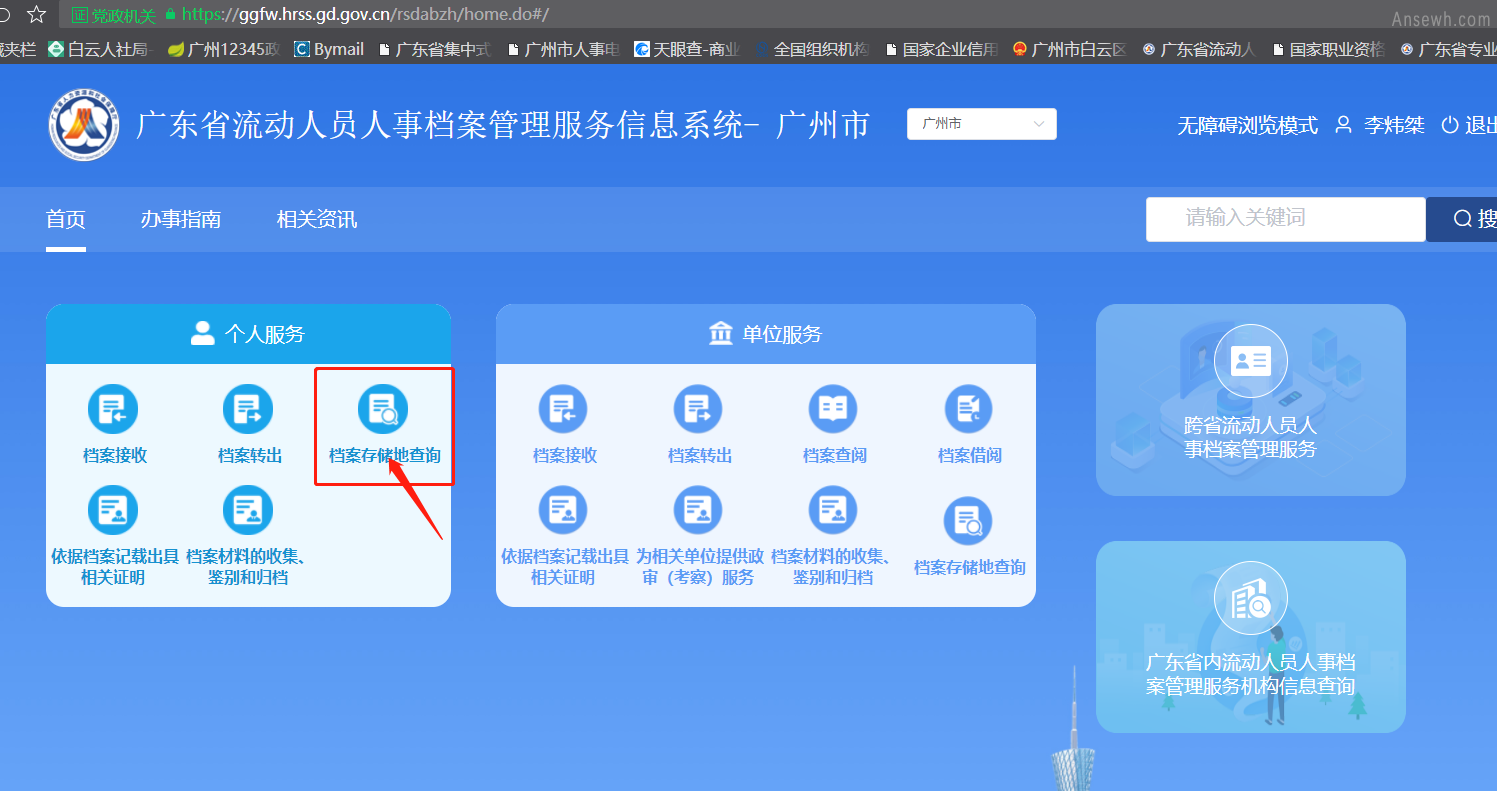
Task: Open 档案存储地查询 under 个人服务
Action: point(384,425)
